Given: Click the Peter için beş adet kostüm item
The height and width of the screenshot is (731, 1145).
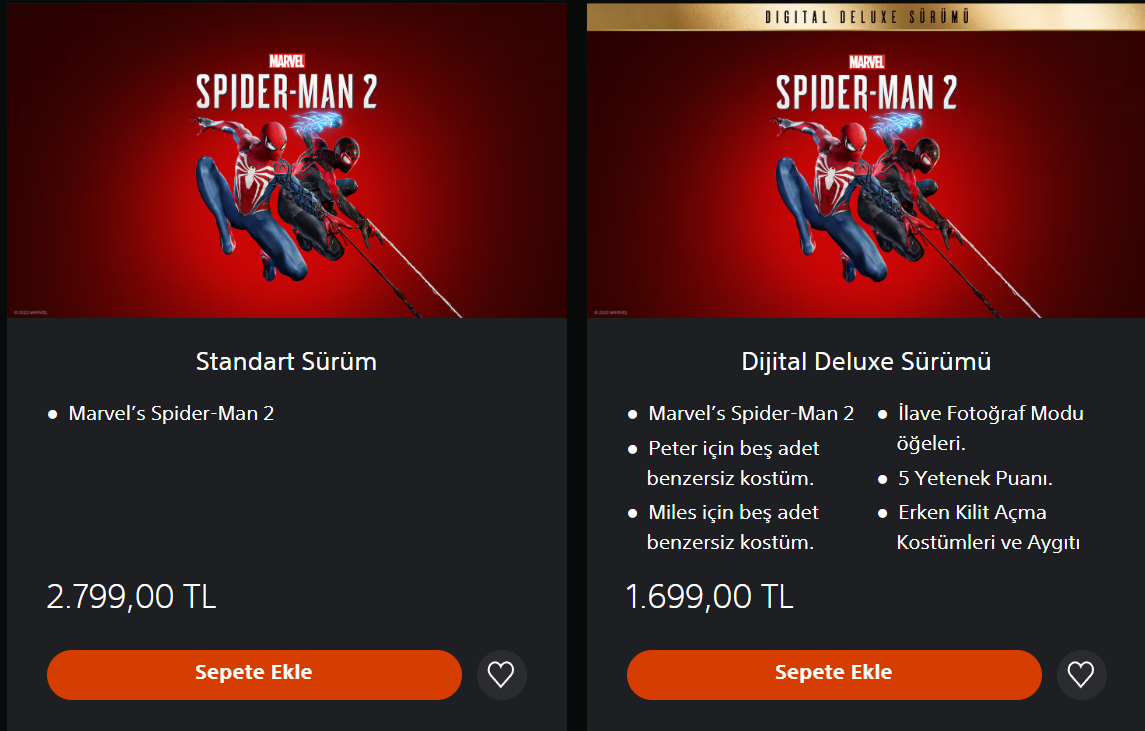Looking at the screenshot, I should pos(733,462).
